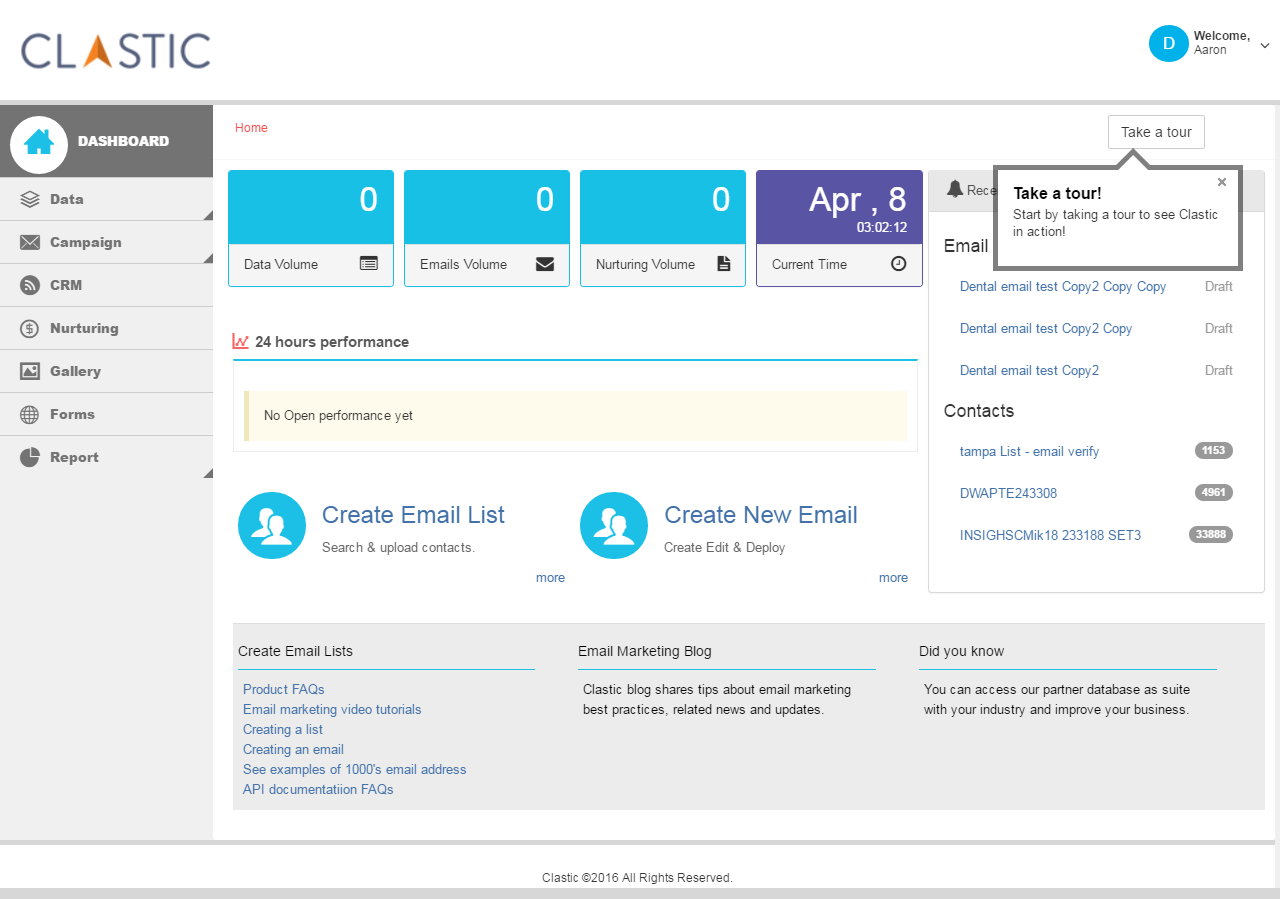Expand the Data menu corner arrow
The width and height of the screenshot is (1280, 899).
pyautogui.click(x=208, y=215)
